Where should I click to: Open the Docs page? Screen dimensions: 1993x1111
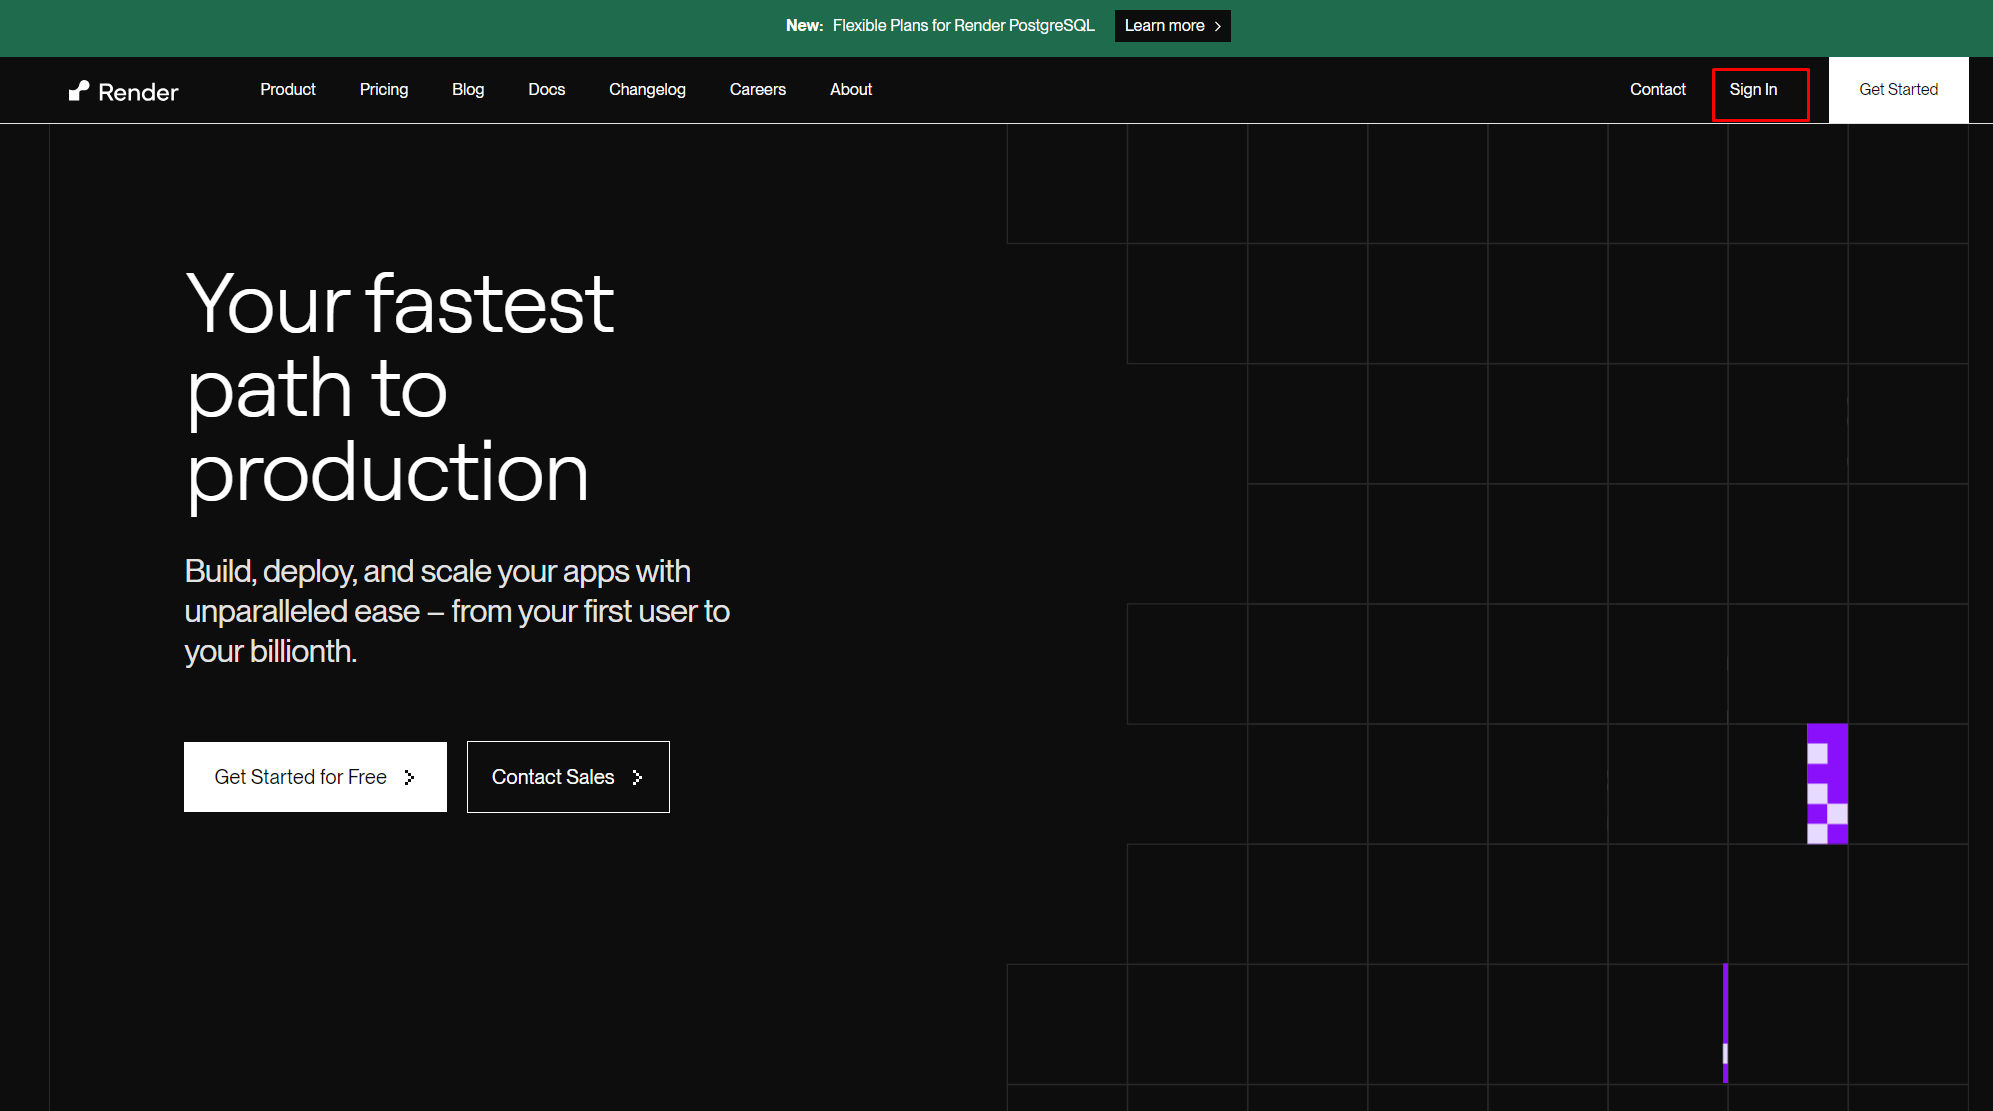coord(547,90)
